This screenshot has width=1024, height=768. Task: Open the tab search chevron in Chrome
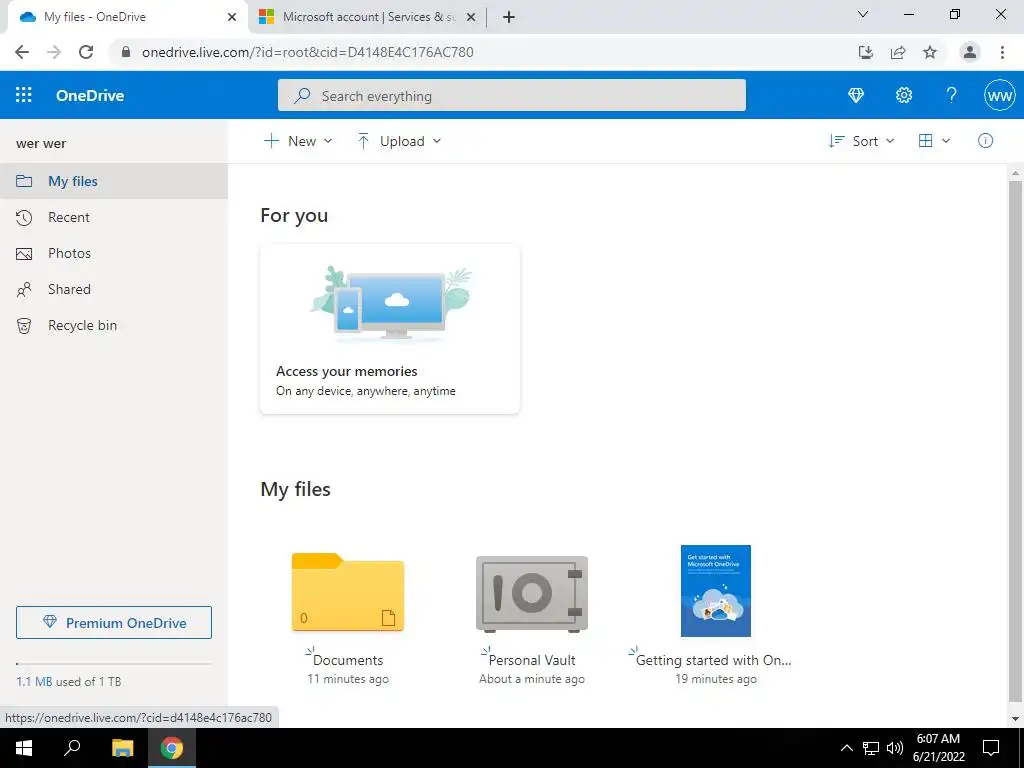pos(863,14)
